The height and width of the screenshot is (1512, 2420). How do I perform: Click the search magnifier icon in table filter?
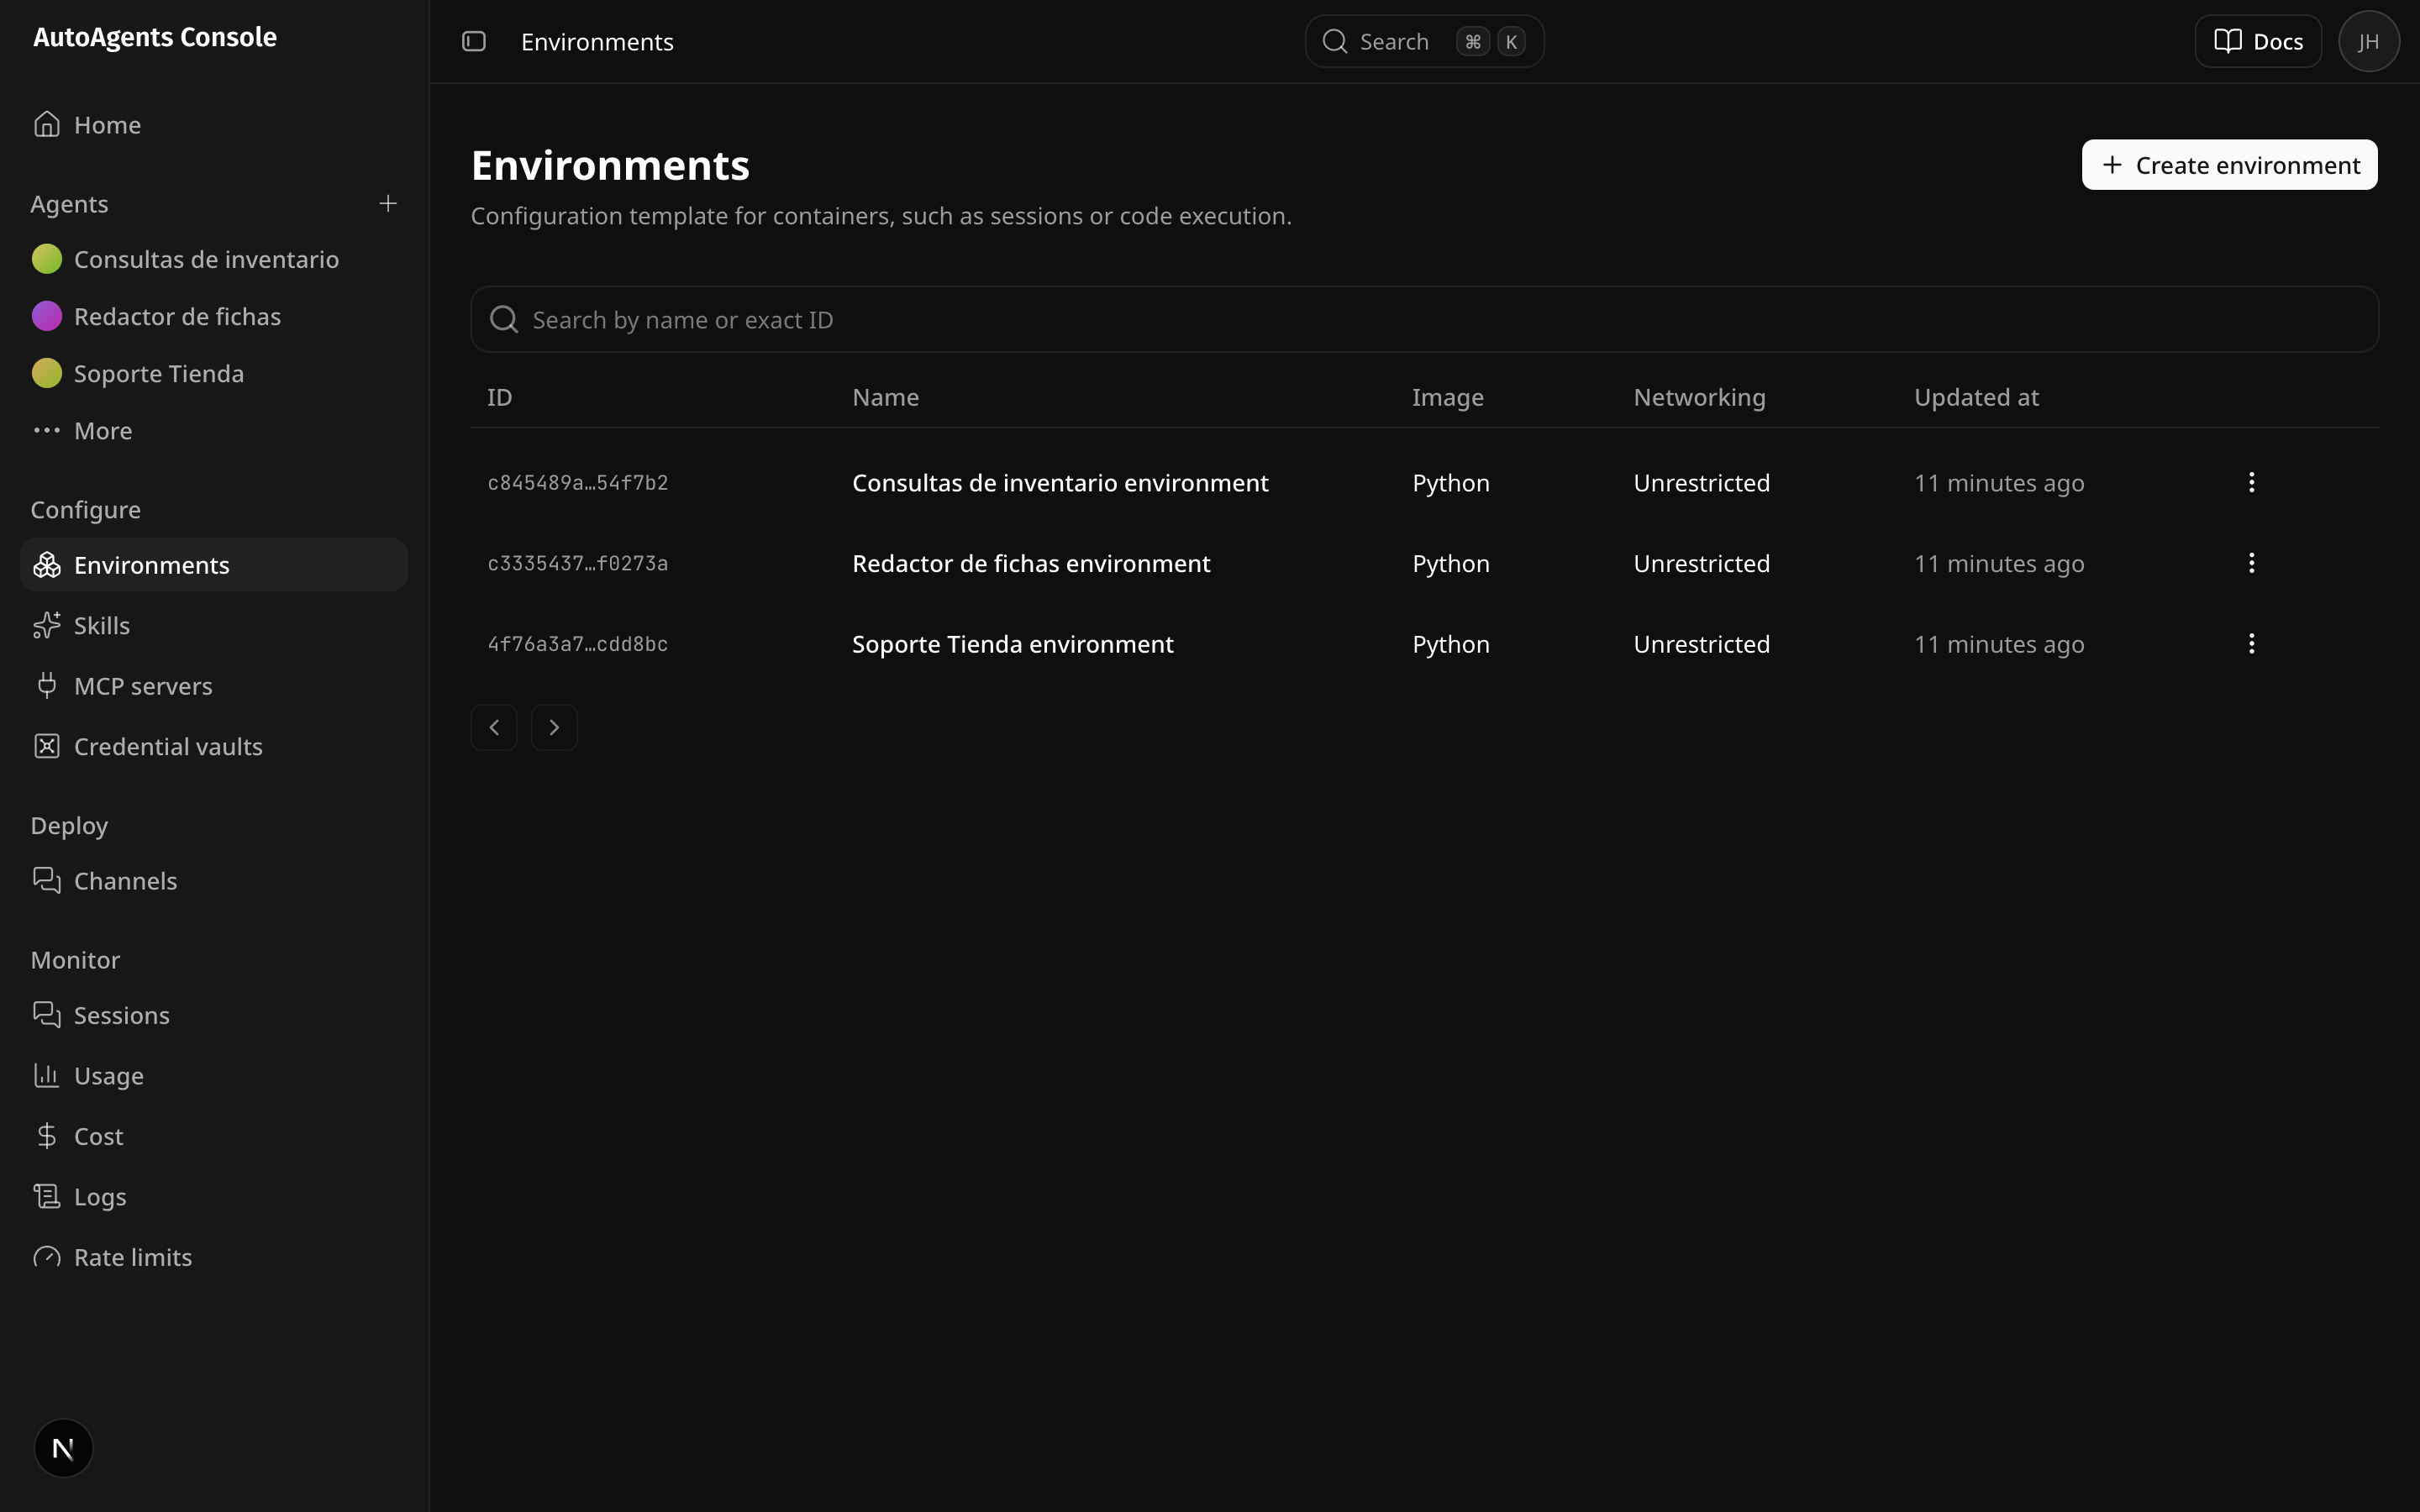504,319
